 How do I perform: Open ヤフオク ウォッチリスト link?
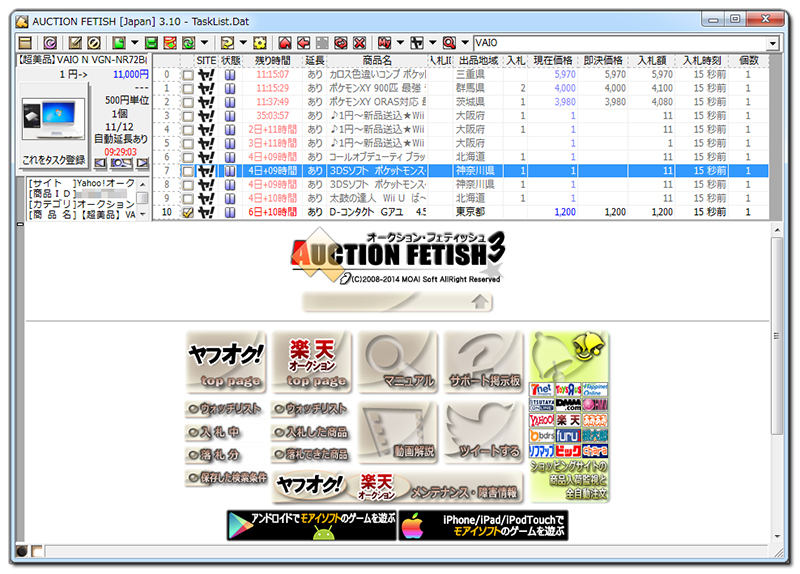coord(225,409)
